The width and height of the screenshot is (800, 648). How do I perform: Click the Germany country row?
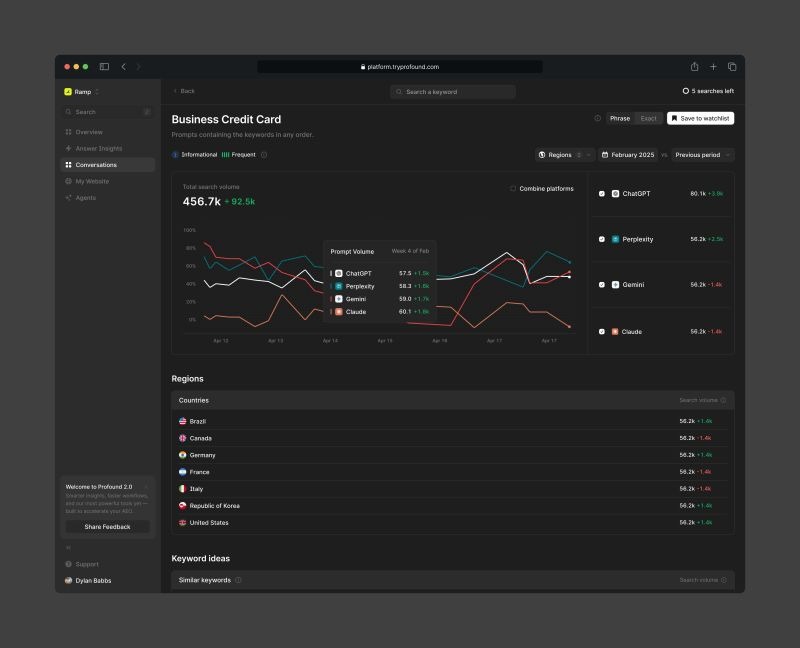(453, 455)
